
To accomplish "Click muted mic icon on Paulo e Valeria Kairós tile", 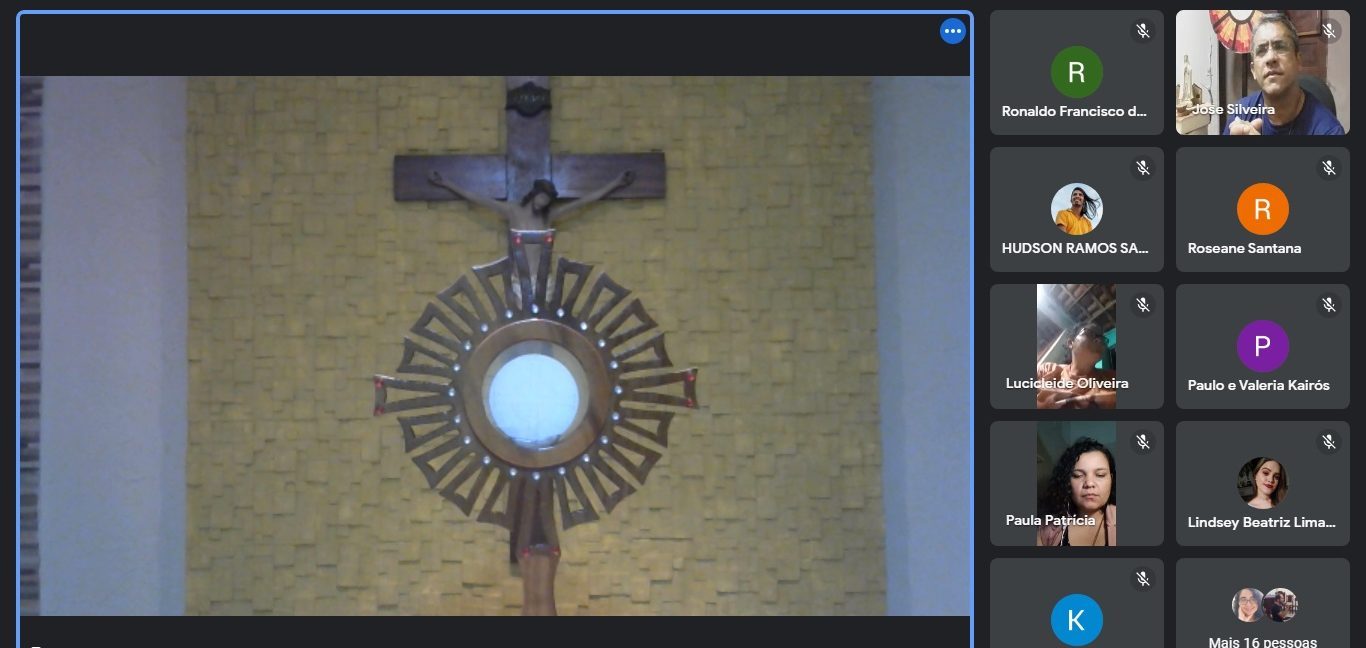I will pos(1328,305).
